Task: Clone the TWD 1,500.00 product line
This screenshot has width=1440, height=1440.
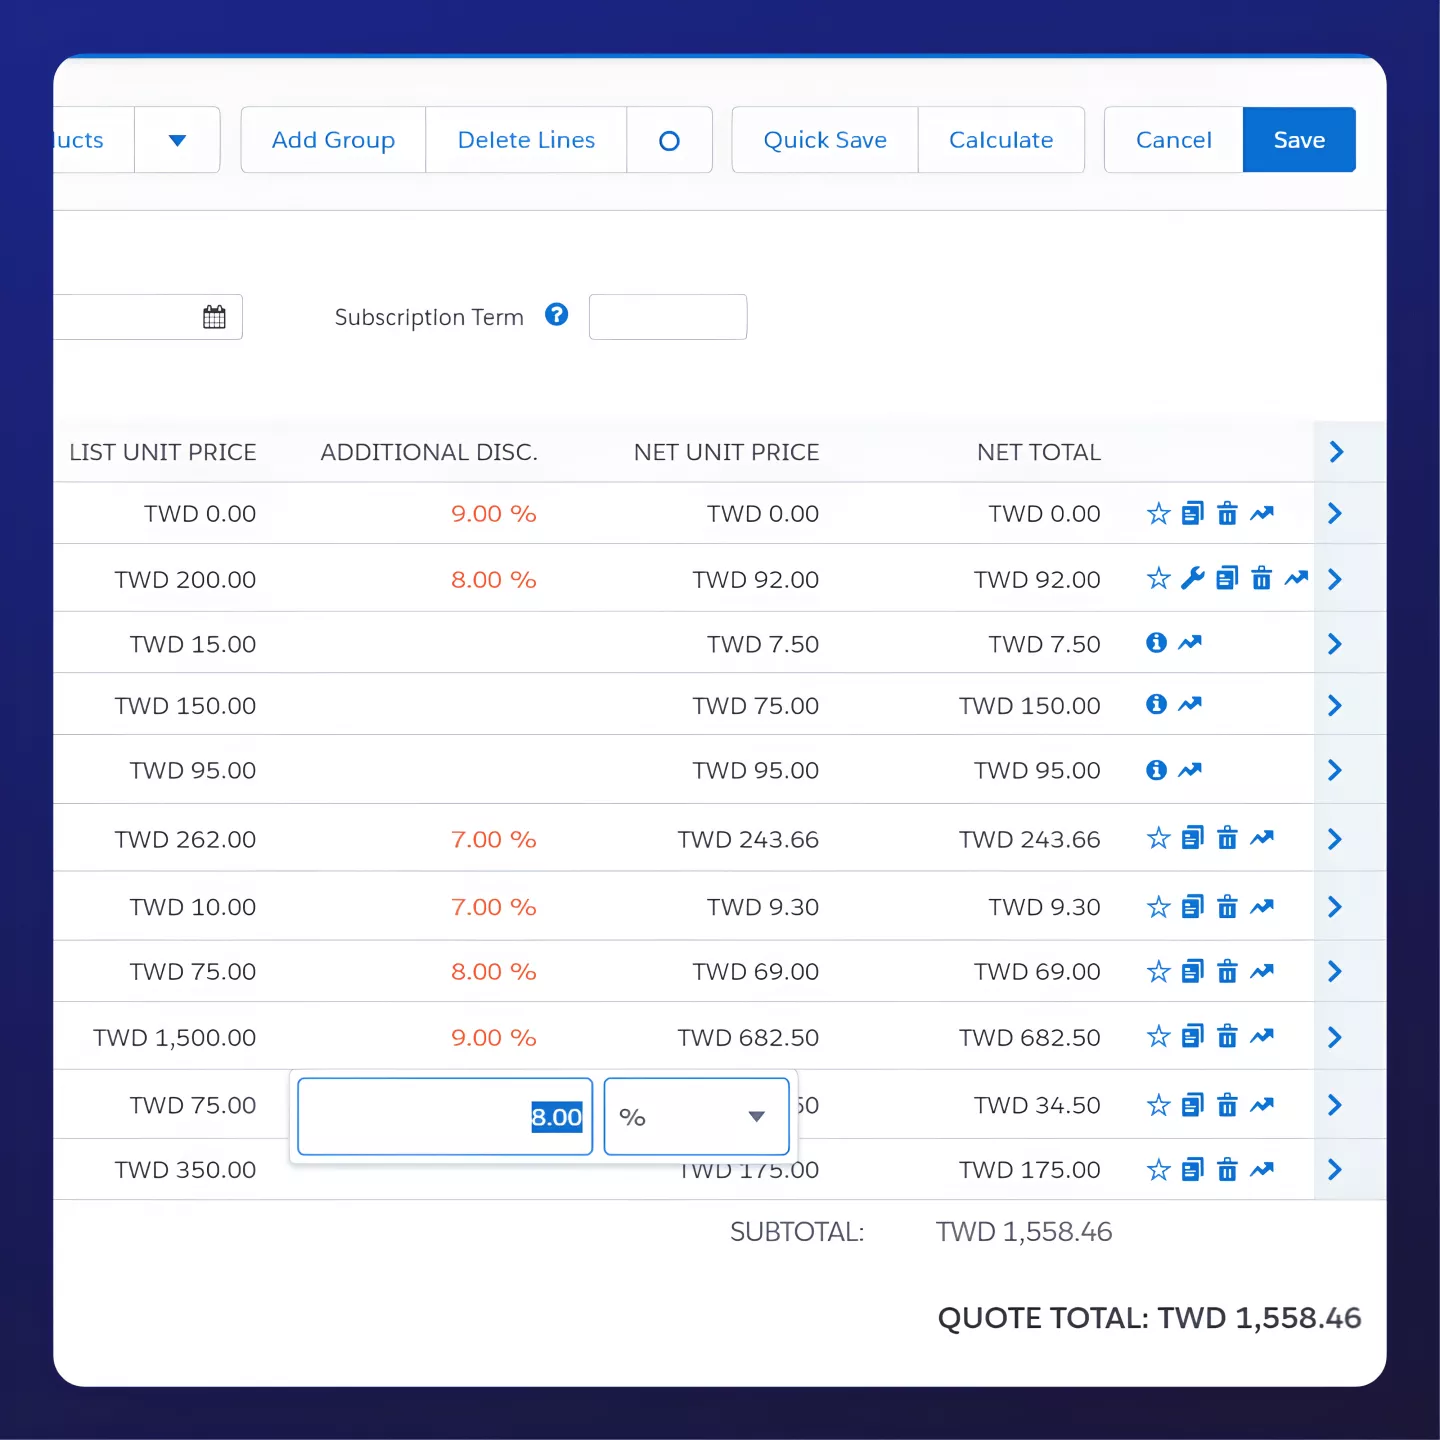Action: click(x=1192, y=1037)
